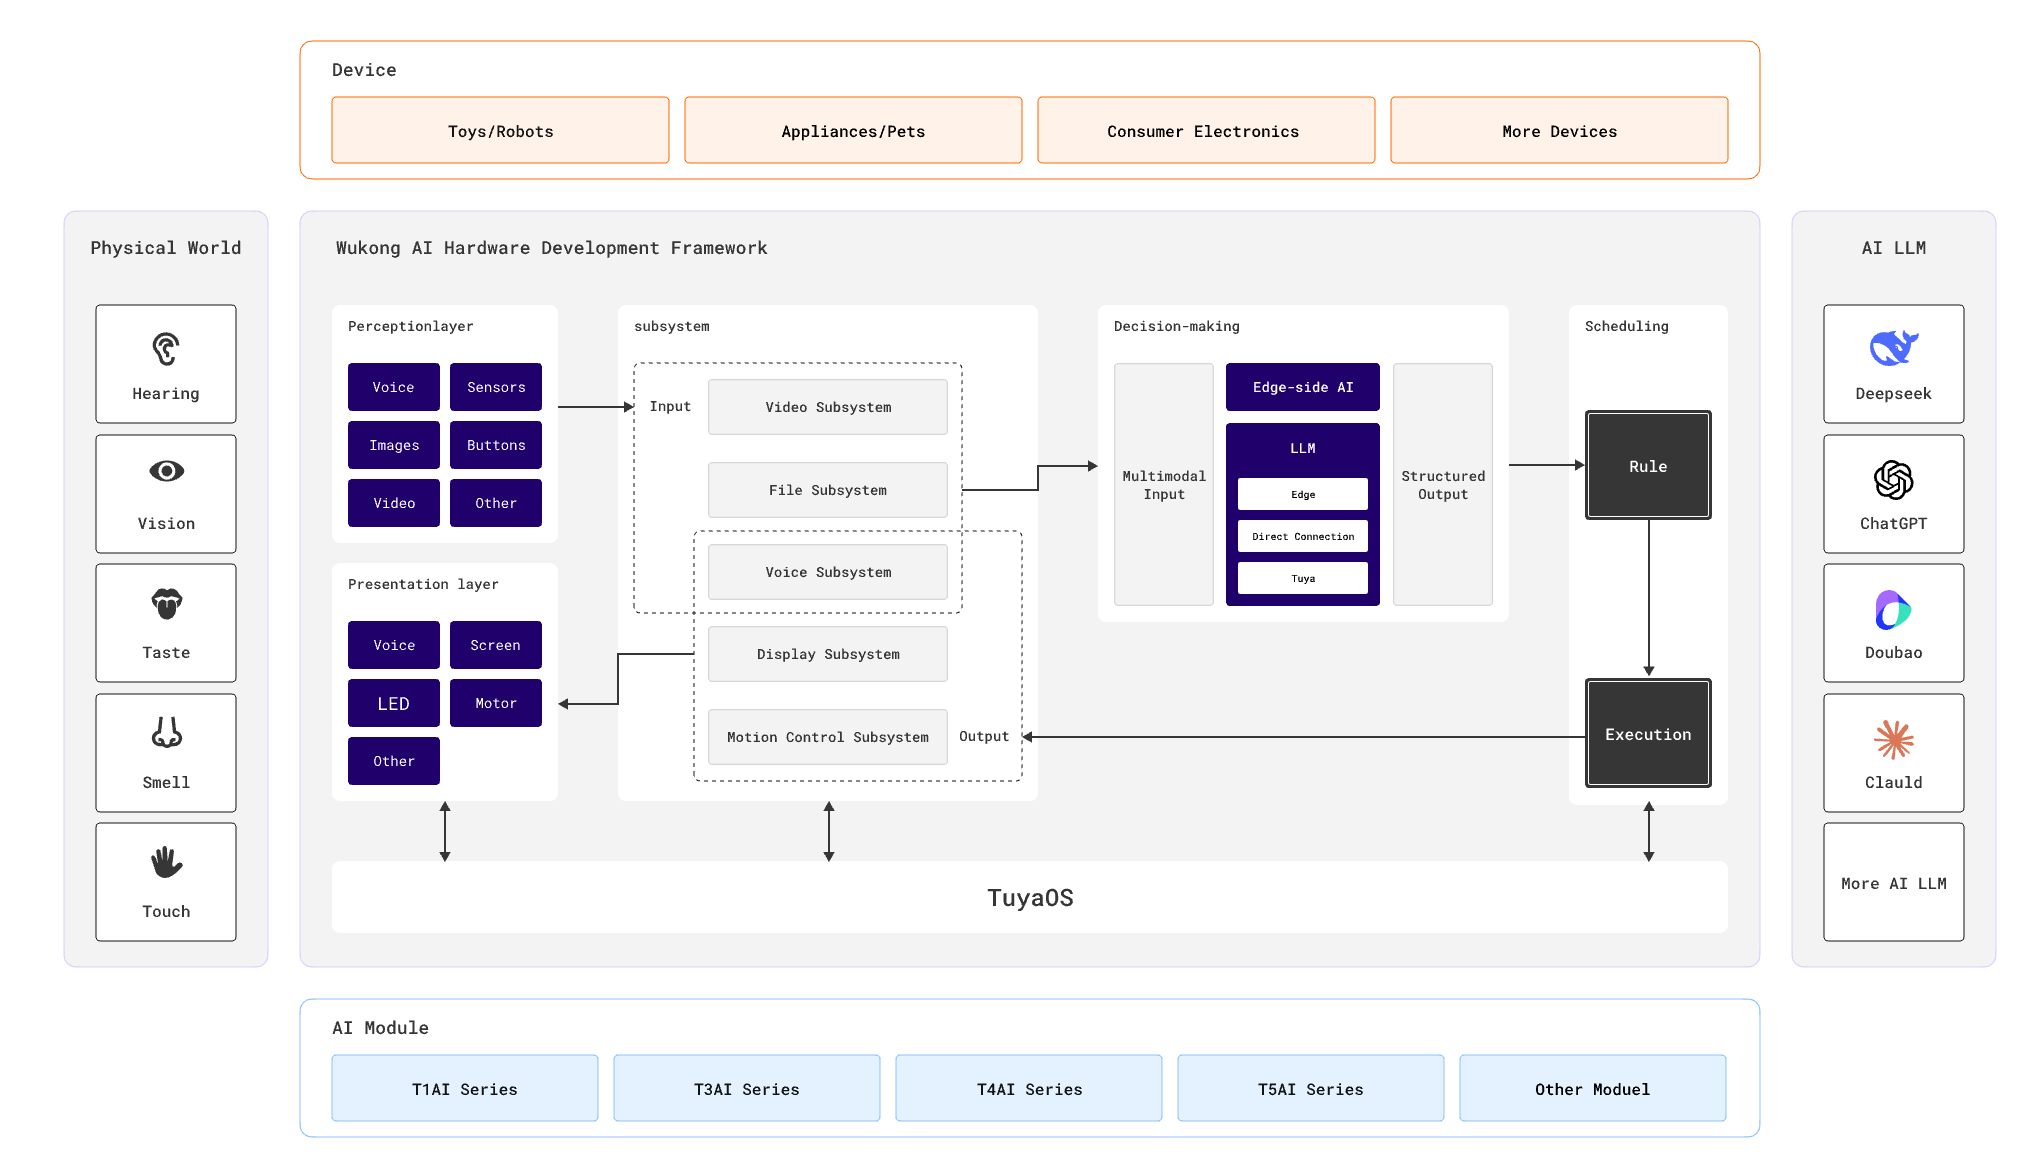Click the Images block
The width and height of the screenshot is (2044, 1173).
pyautogui.click(x=394, y=445)
